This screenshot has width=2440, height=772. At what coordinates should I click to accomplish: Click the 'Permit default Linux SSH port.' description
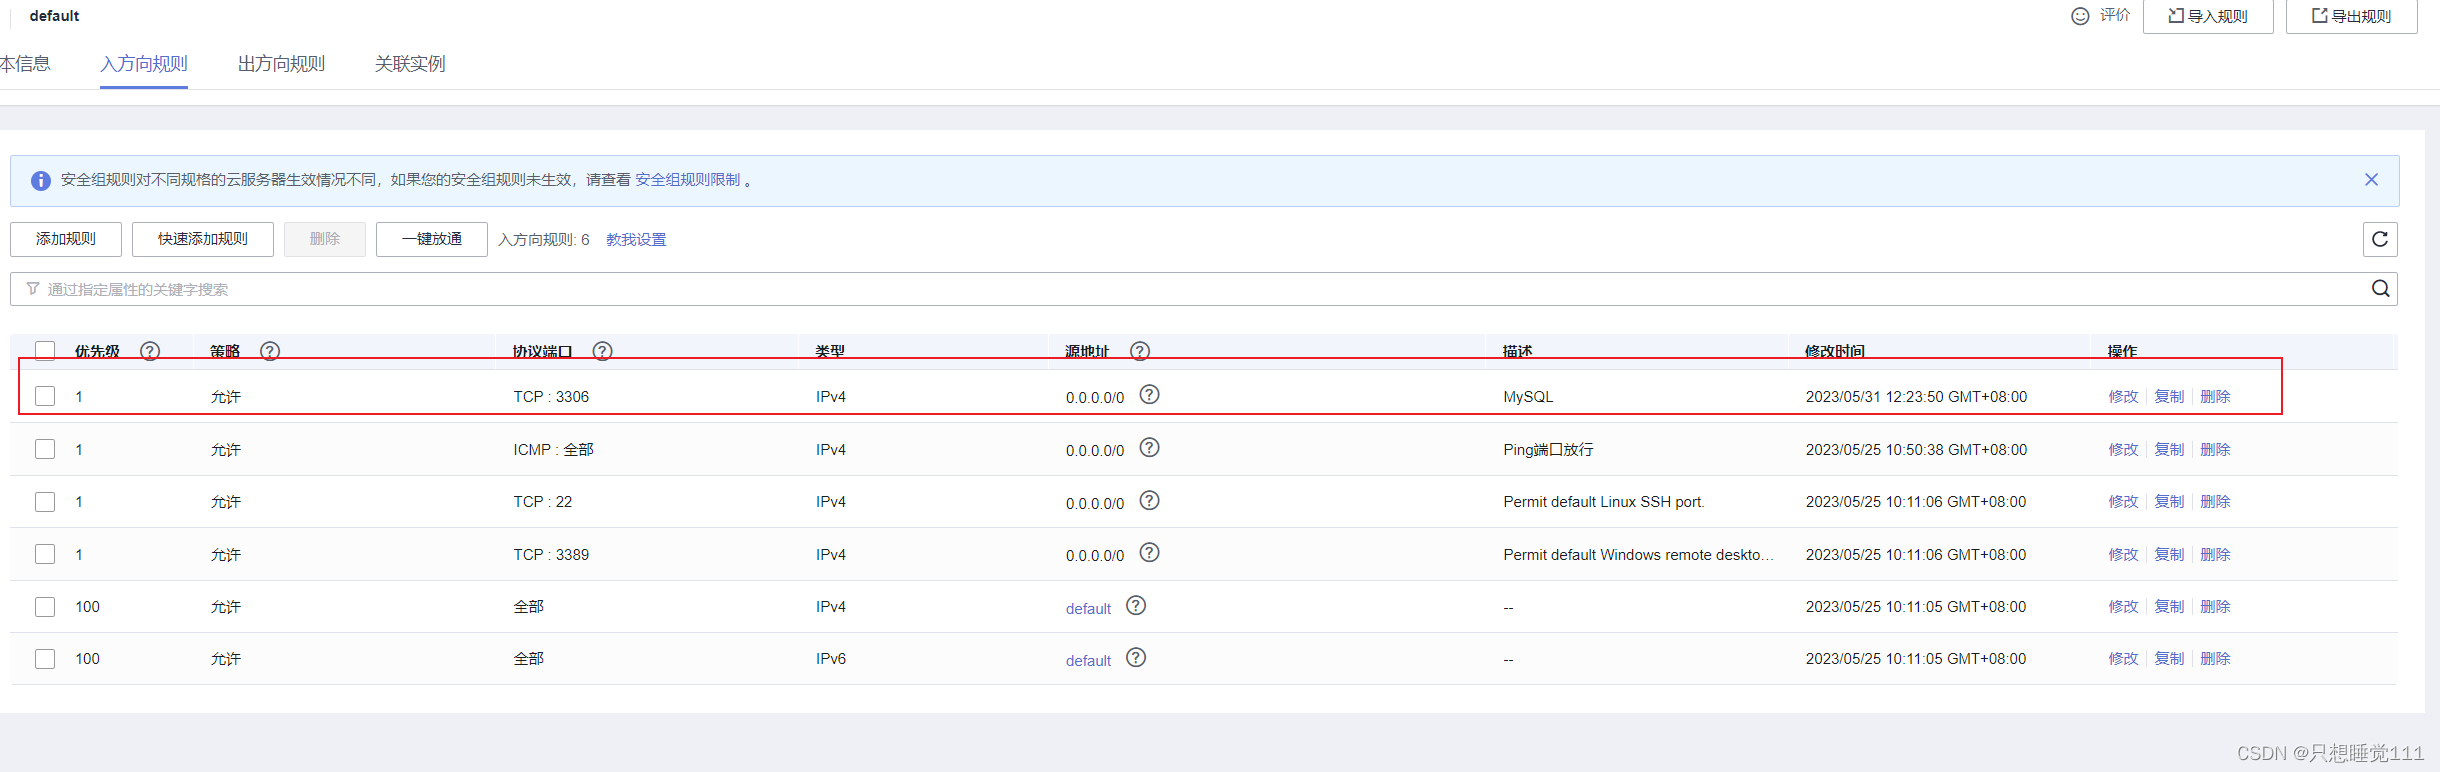pyautogui.click(x=1604, y=502)
